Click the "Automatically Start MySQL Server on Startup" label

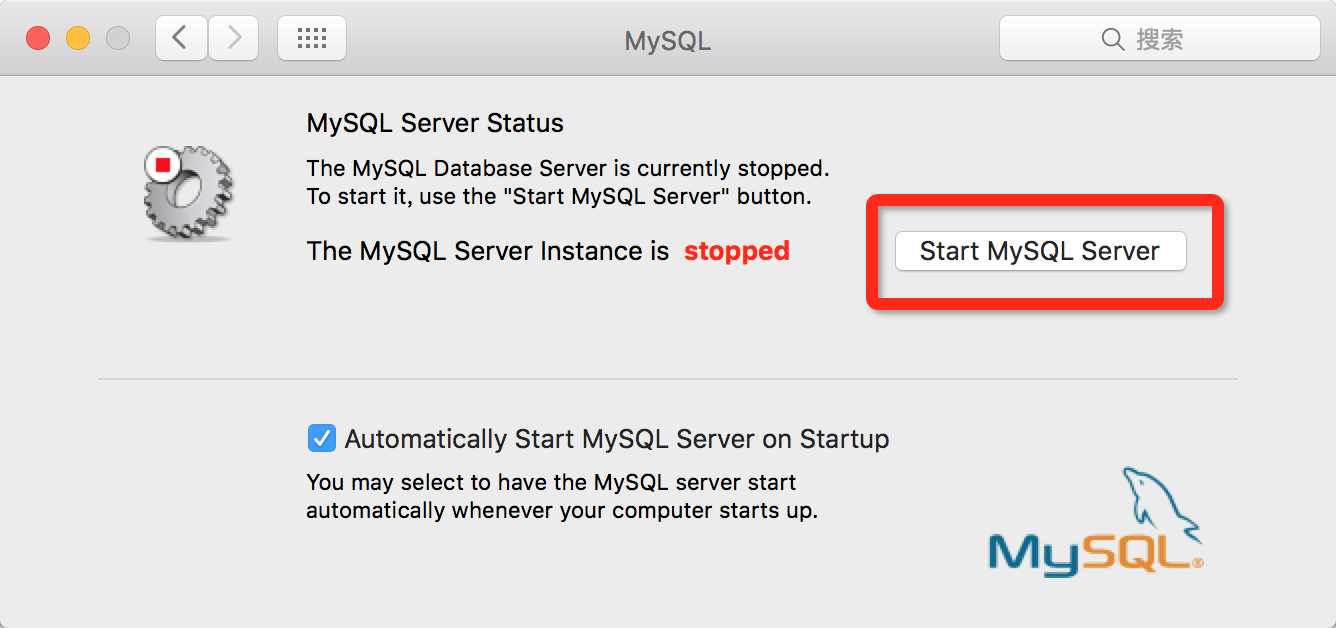pos(617,439)
